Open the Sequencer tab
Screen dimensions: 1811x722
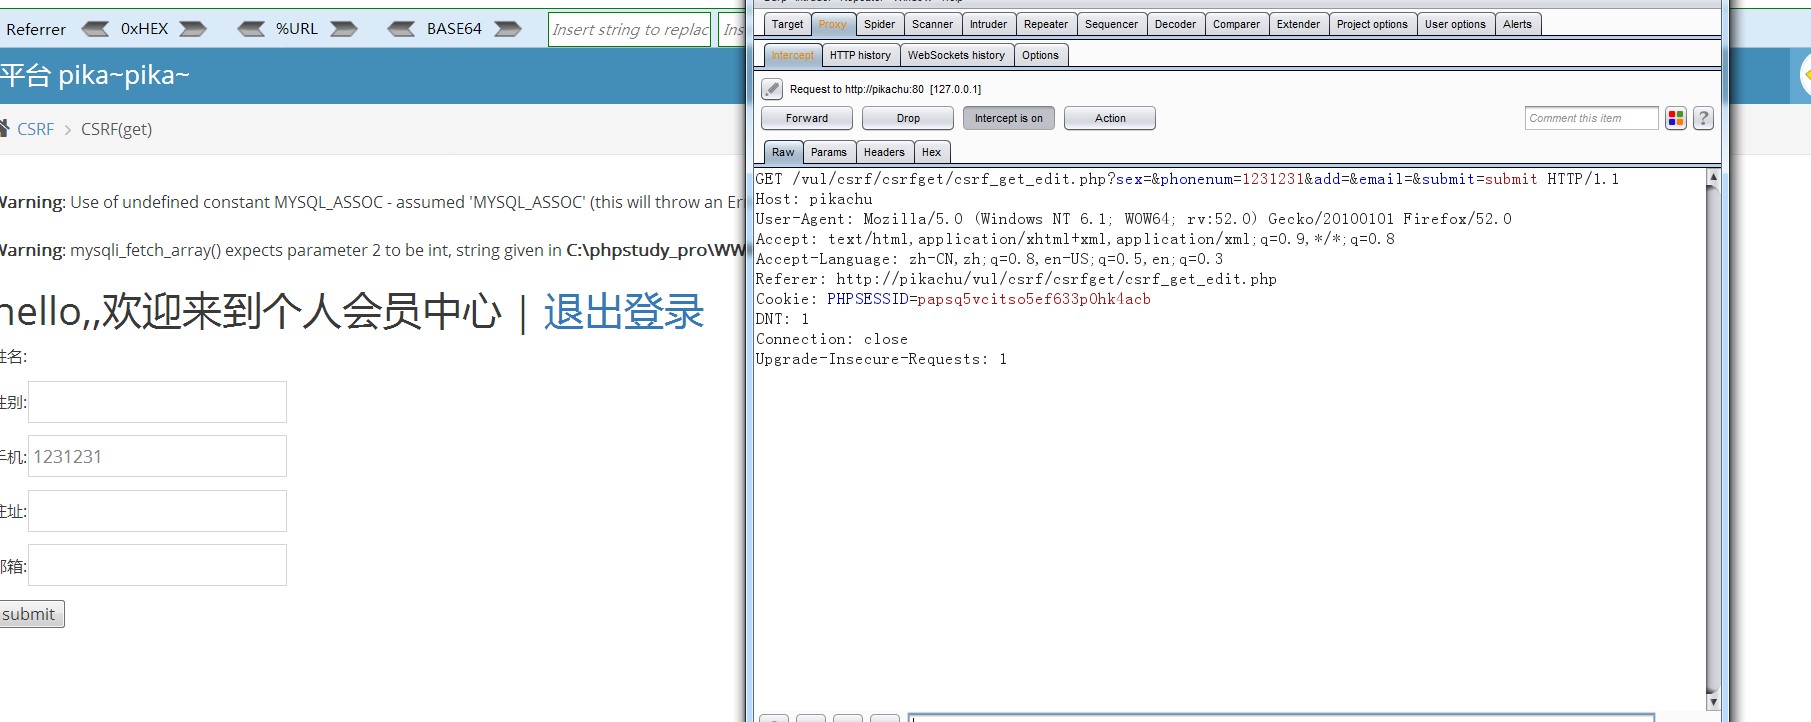[1111, 24]
